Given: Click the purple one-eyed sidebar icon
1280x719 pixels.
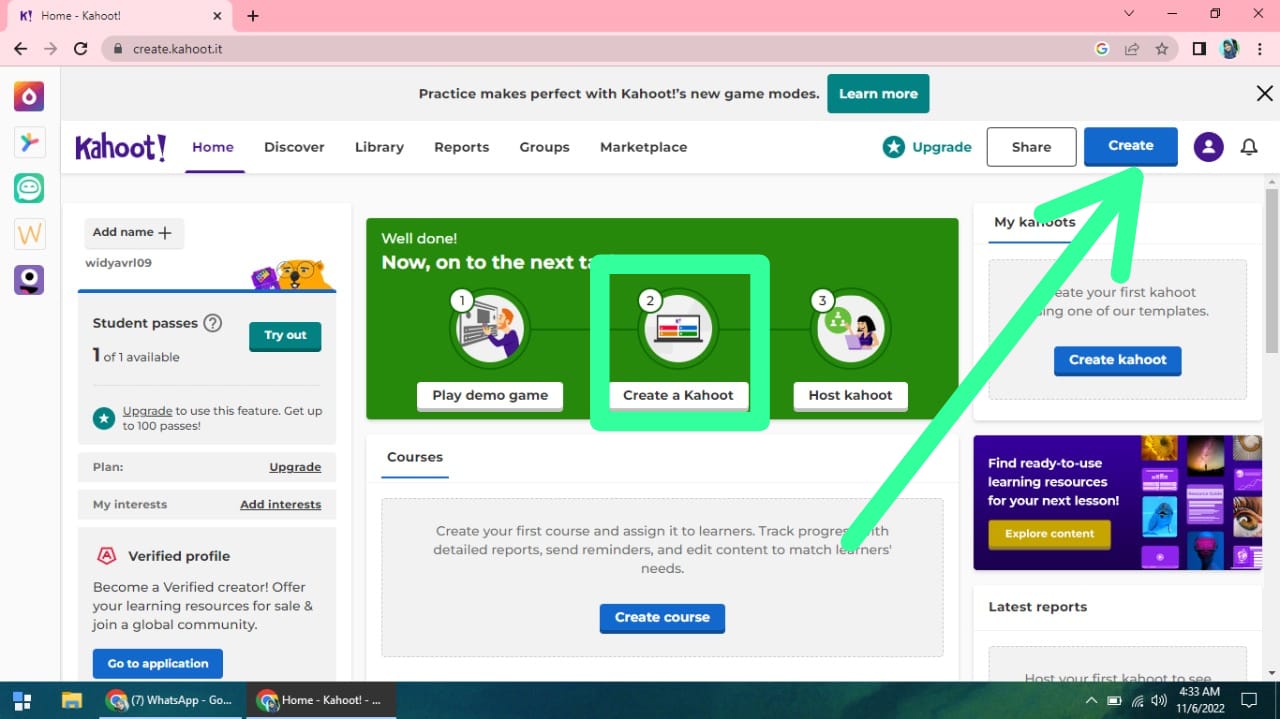Looking at the screenshot, I should coord(29,280).
